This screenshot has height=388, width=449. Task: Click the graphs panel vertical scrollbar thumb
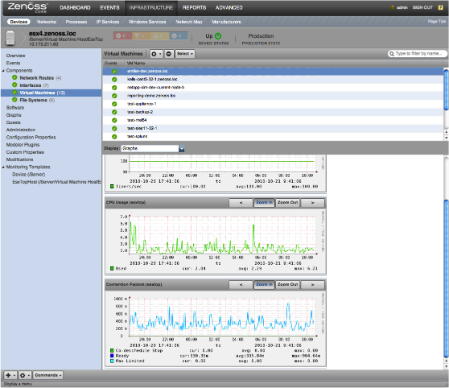[x=446, y=278]
